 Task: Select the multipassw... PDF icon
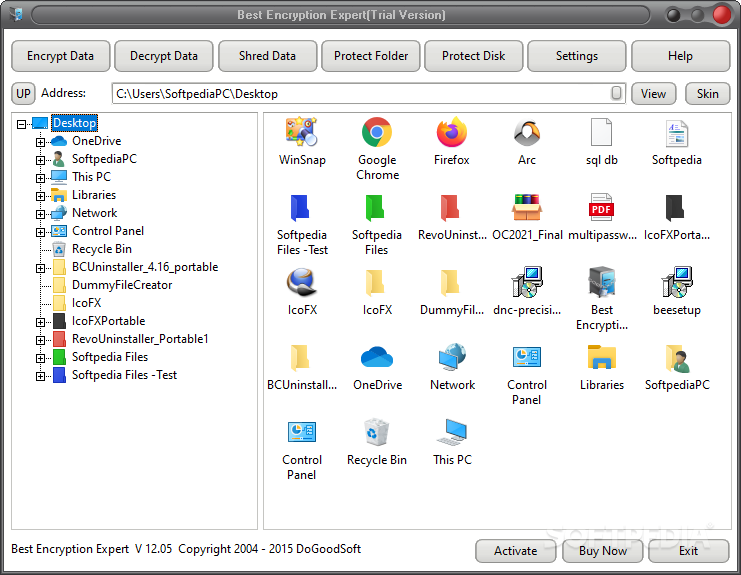pos(601,207)
